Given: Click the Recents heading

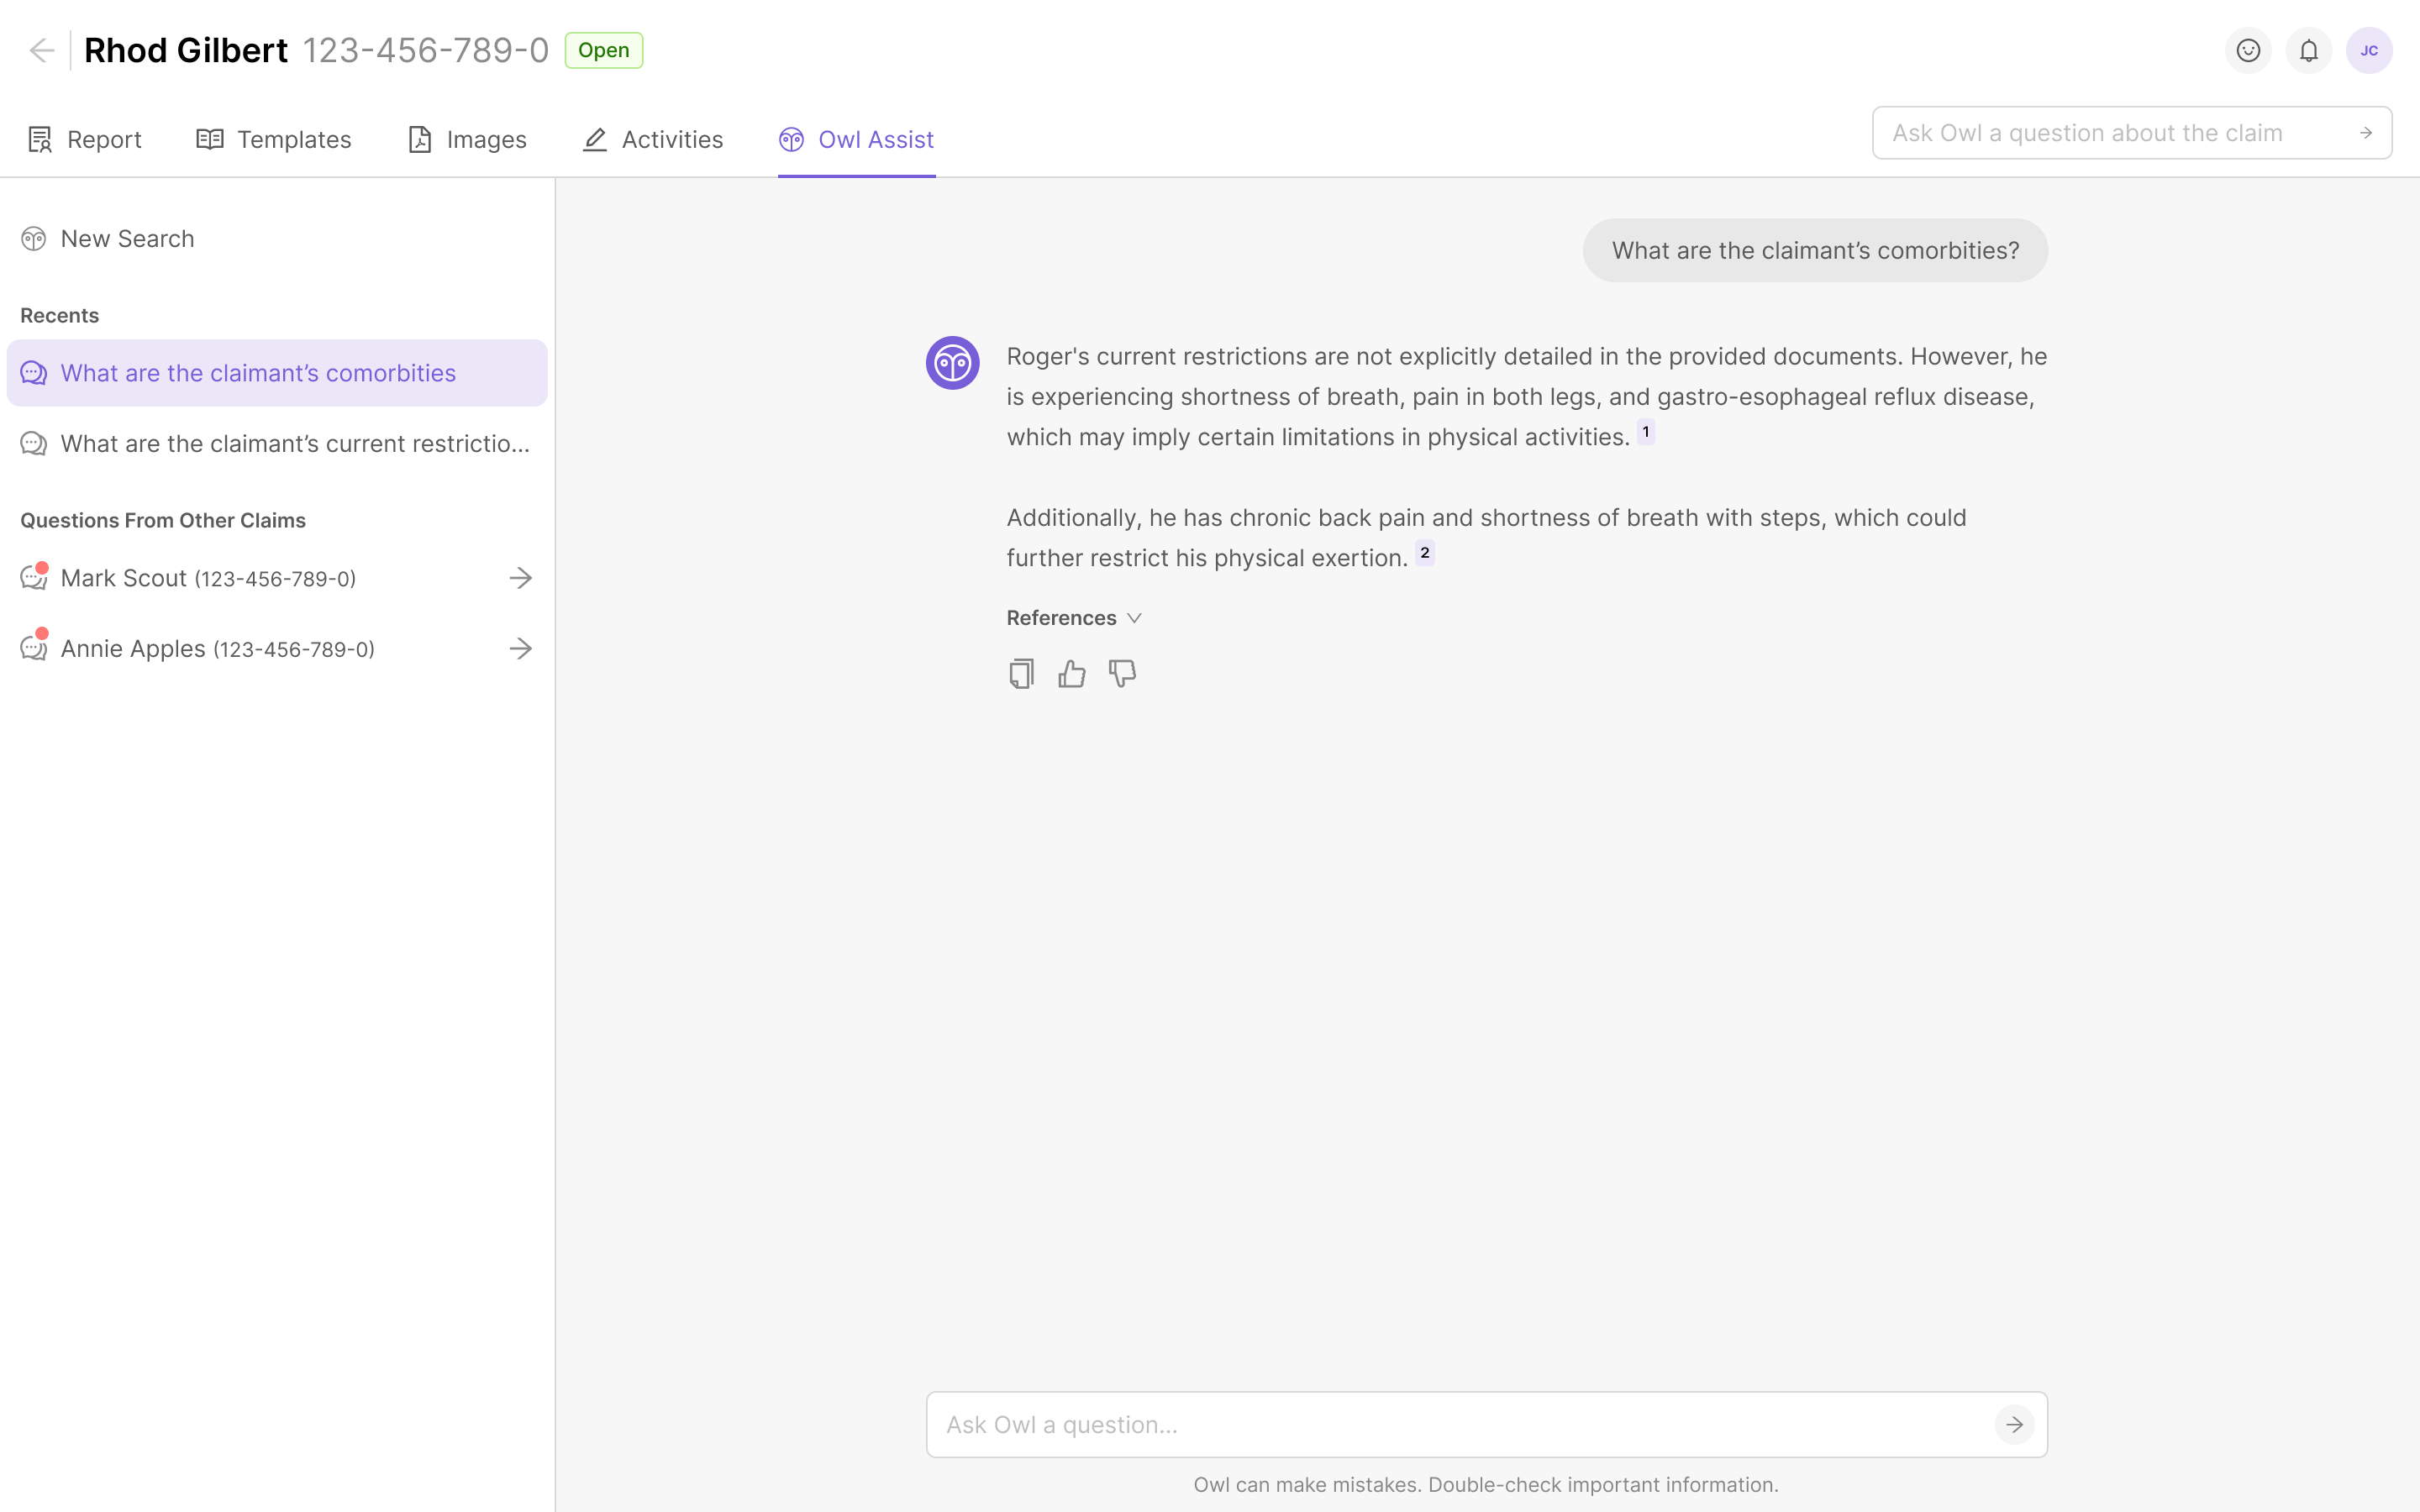Looking at the screenshot, I should pos(60,316).
